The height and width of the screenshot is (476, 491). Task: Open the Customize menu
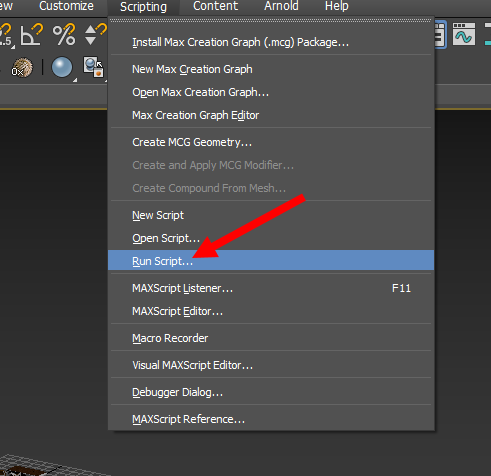(x=66, y=6)
